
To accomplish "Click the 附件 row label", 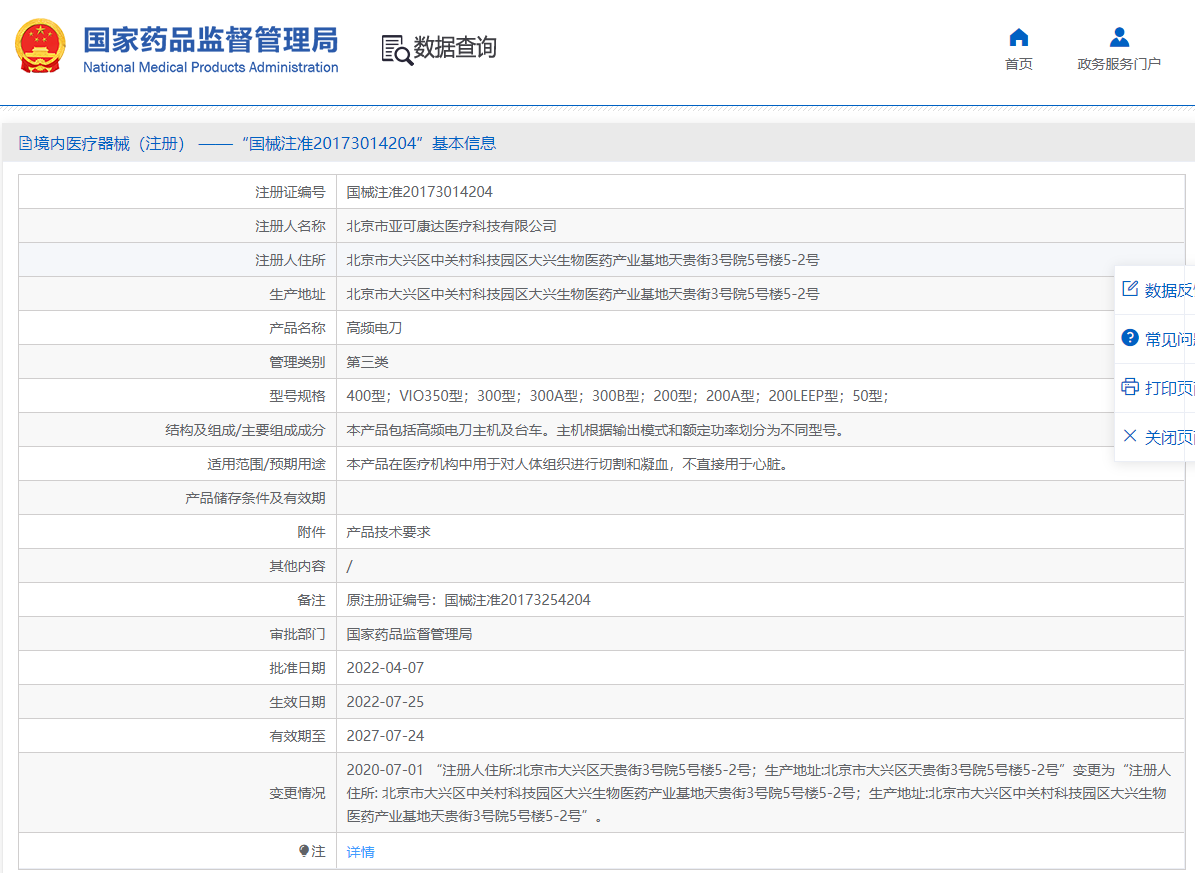I will click(x=311, y=532).
